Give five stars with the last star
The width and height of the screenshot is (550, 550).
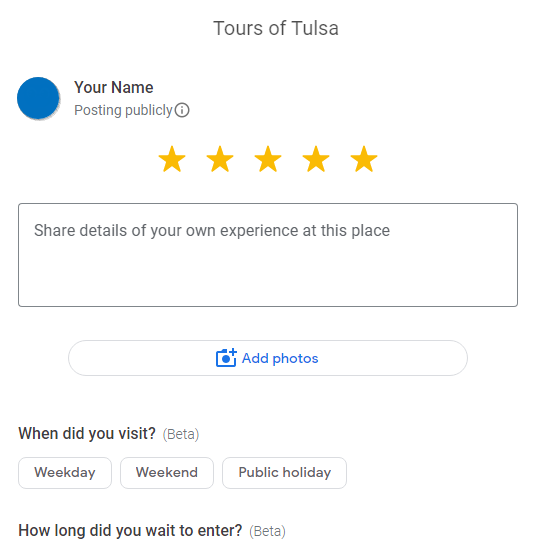click(x=364, y=159)
